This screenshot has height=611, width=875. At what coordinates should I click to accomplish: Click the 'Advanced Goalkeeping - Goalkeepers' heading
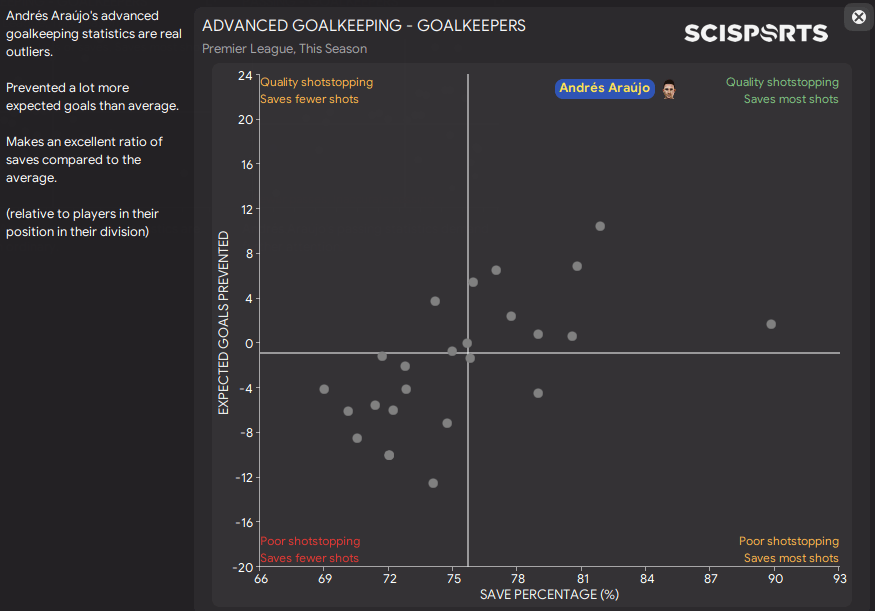(363, 25)
